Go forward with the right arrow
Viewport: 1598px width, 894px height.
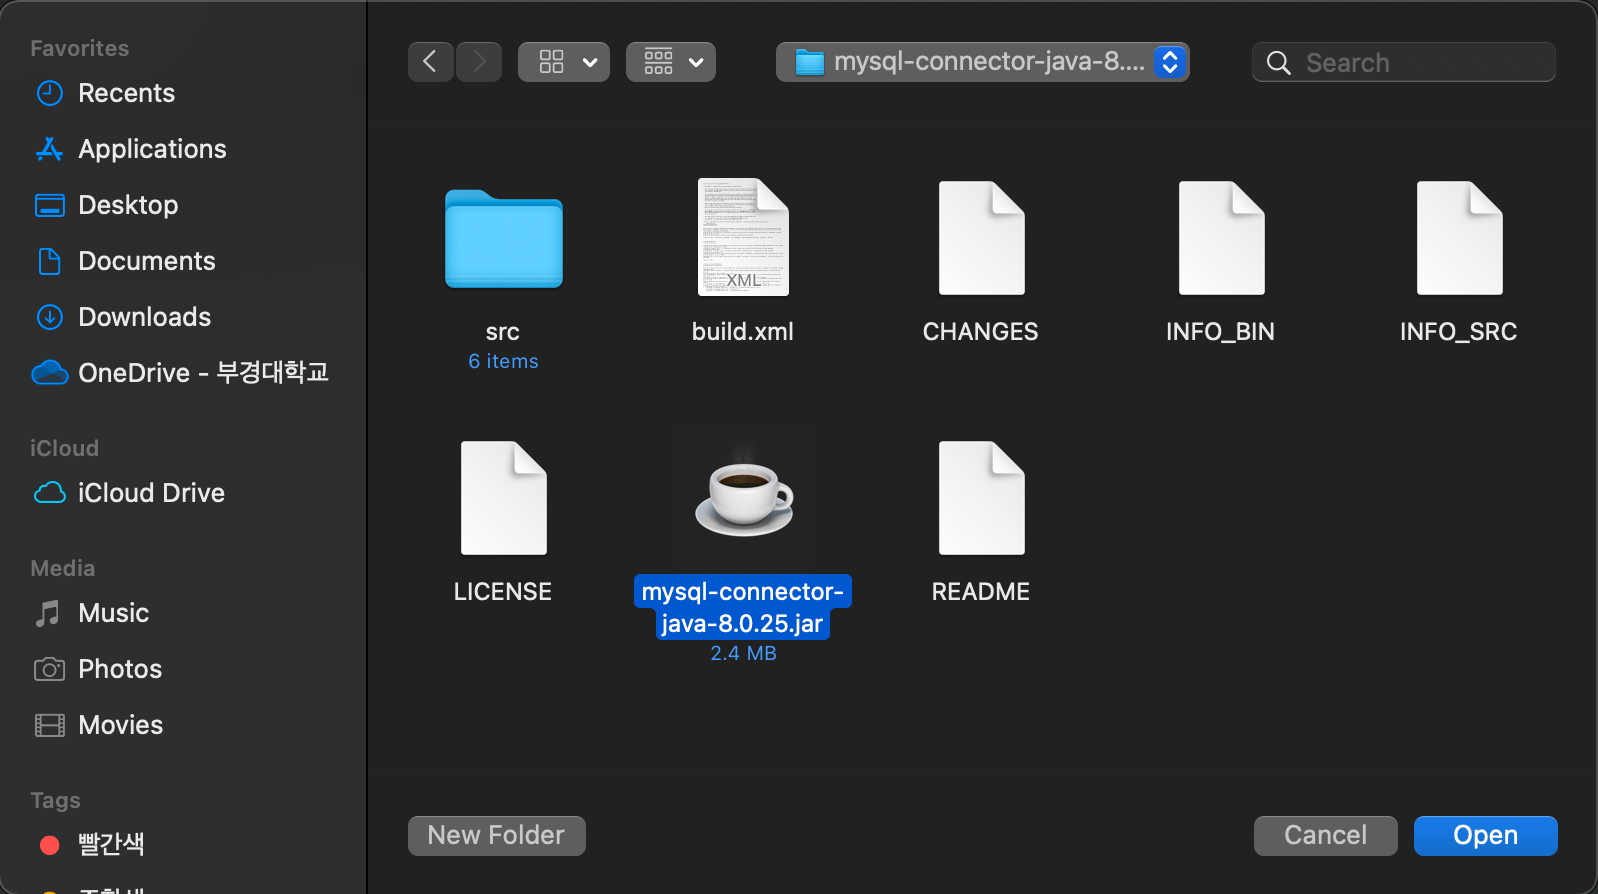tap(479, 62)
